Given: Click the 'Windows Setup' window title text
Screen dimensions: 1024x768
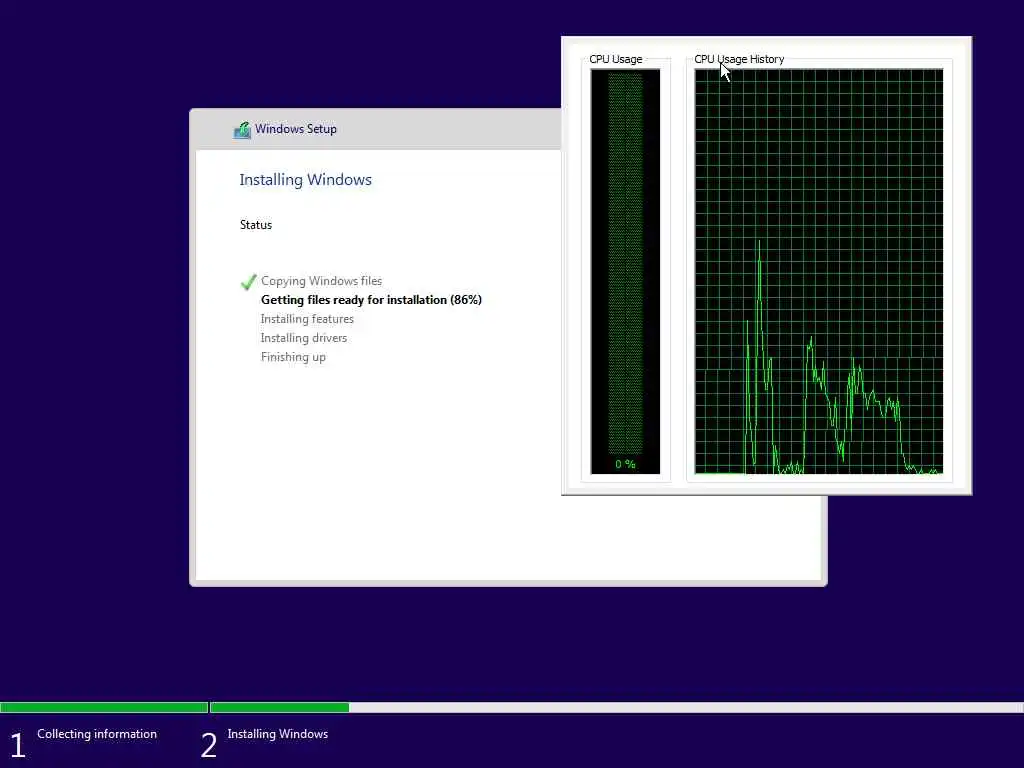Looking at the screenshot, I should [295, 129].
